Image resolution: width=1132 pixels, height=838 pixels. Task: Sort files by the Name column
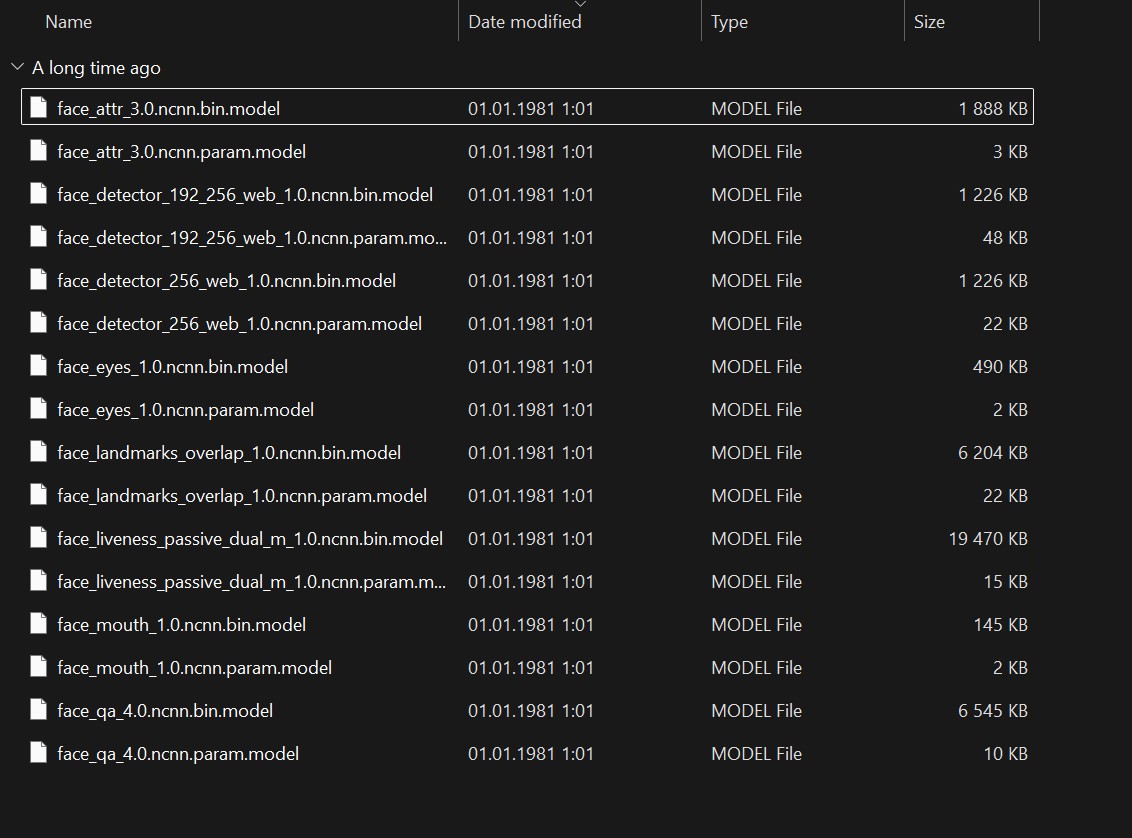click(69, 21)
